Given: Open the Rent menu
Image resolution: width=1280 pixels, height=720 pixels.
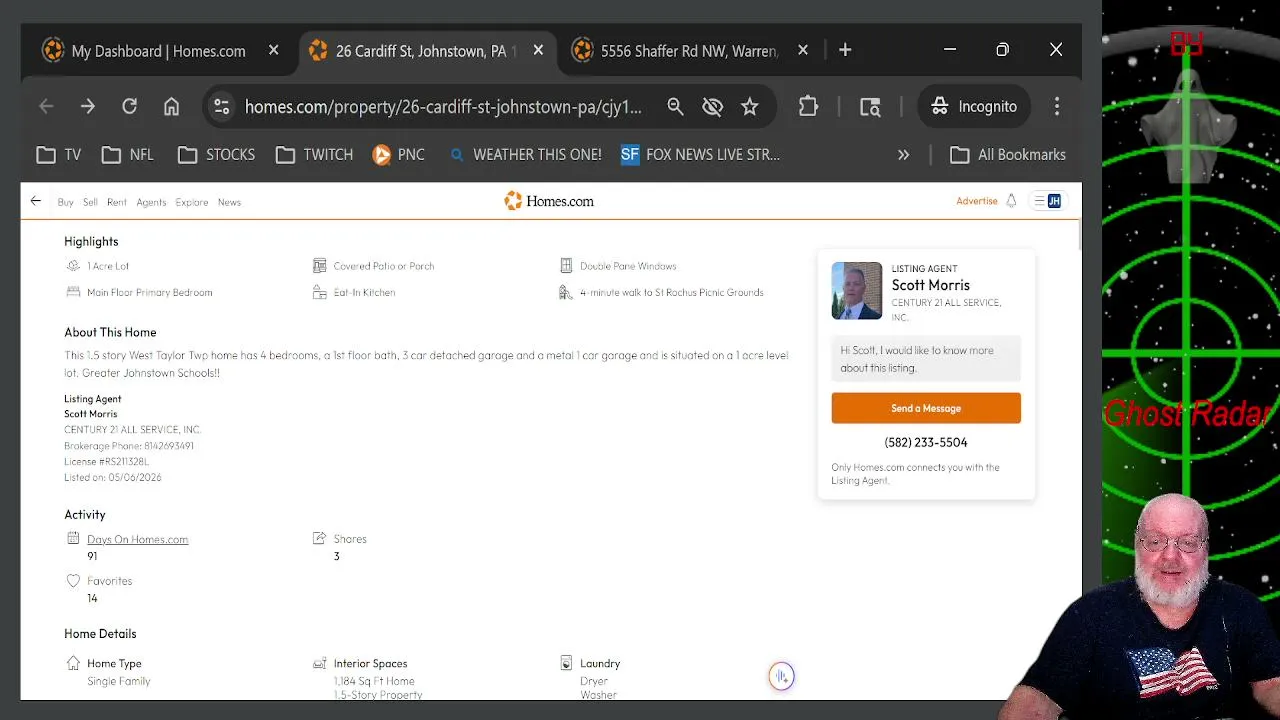Looking at the screenshot, I should (117, 202).
